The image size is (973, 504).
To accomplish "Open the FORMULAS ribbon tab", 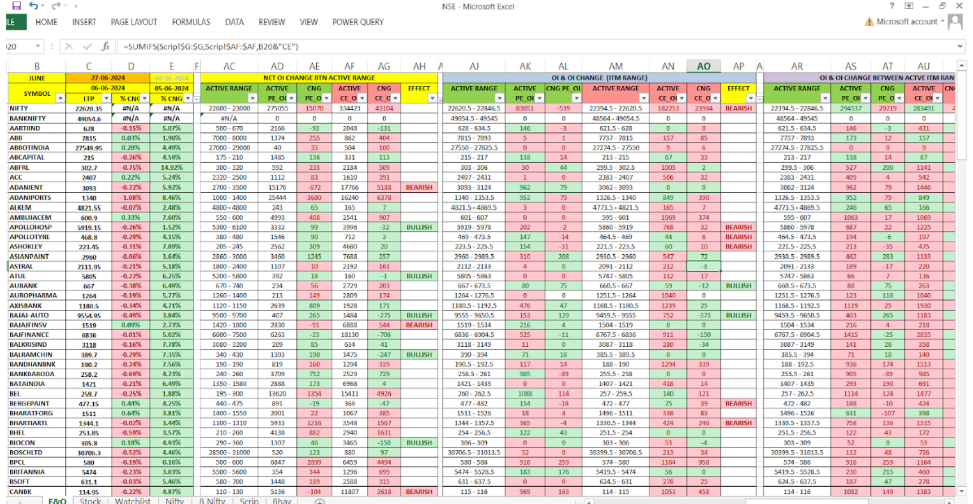I will click(x=191, y=21).
